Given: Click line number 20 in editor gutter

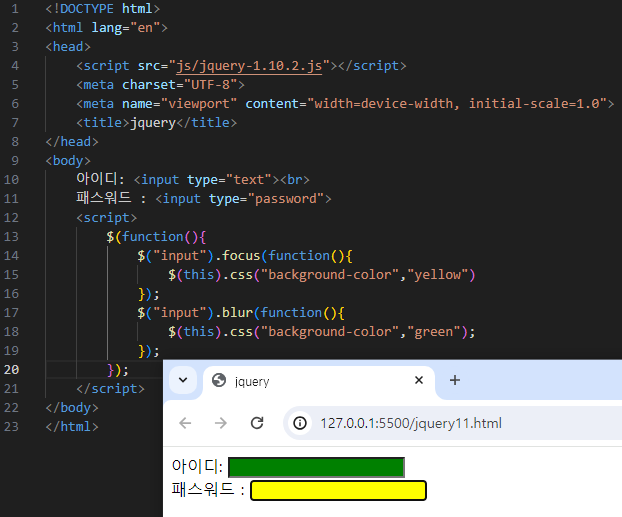Looking at the screenshot, I should pyautogui.click(x=11, y=369).
